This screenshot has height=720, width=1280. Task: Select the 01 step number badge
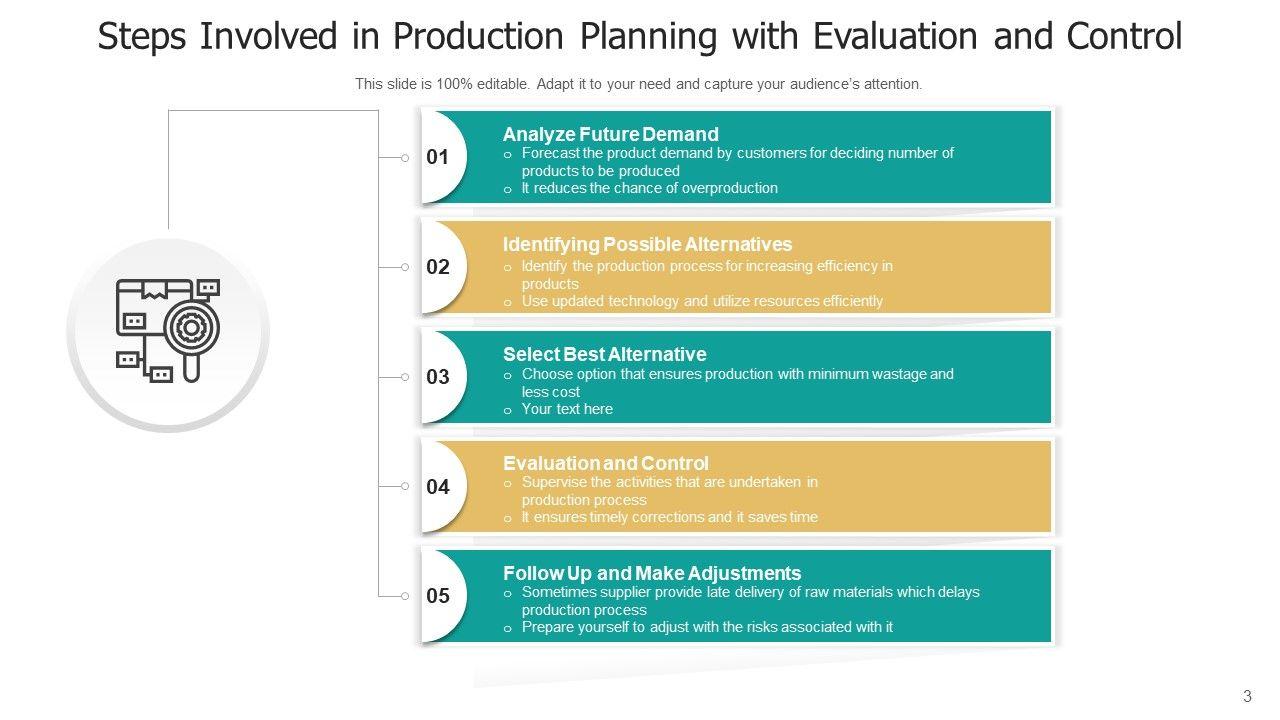[438, 157]
